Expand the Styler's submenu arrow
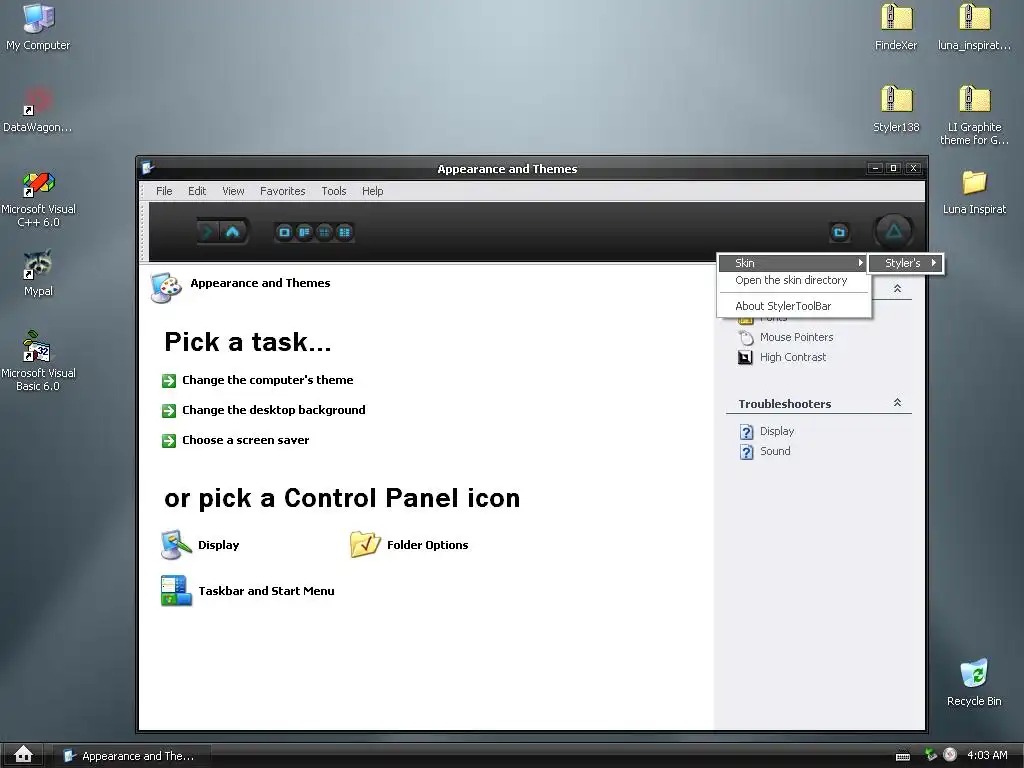The width and height of the screenshot is (1024, 768). coord(934,263)
